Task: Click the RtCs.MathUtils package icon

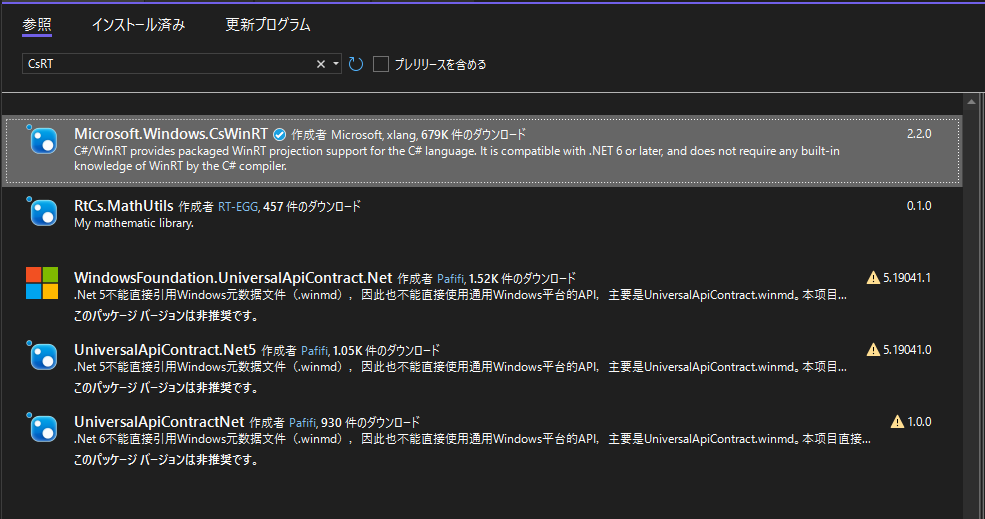Action: pos(44,212)
